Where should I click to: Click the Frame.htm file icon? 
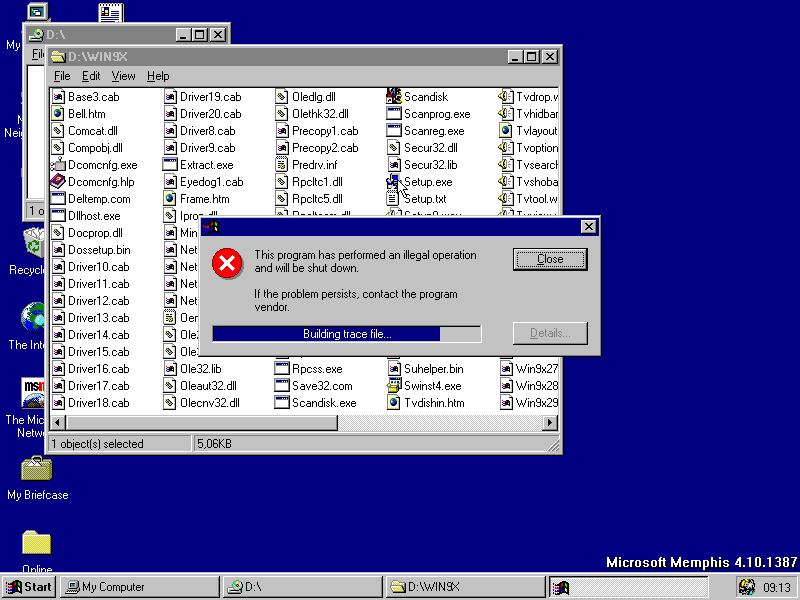click(x=170, y=199)
